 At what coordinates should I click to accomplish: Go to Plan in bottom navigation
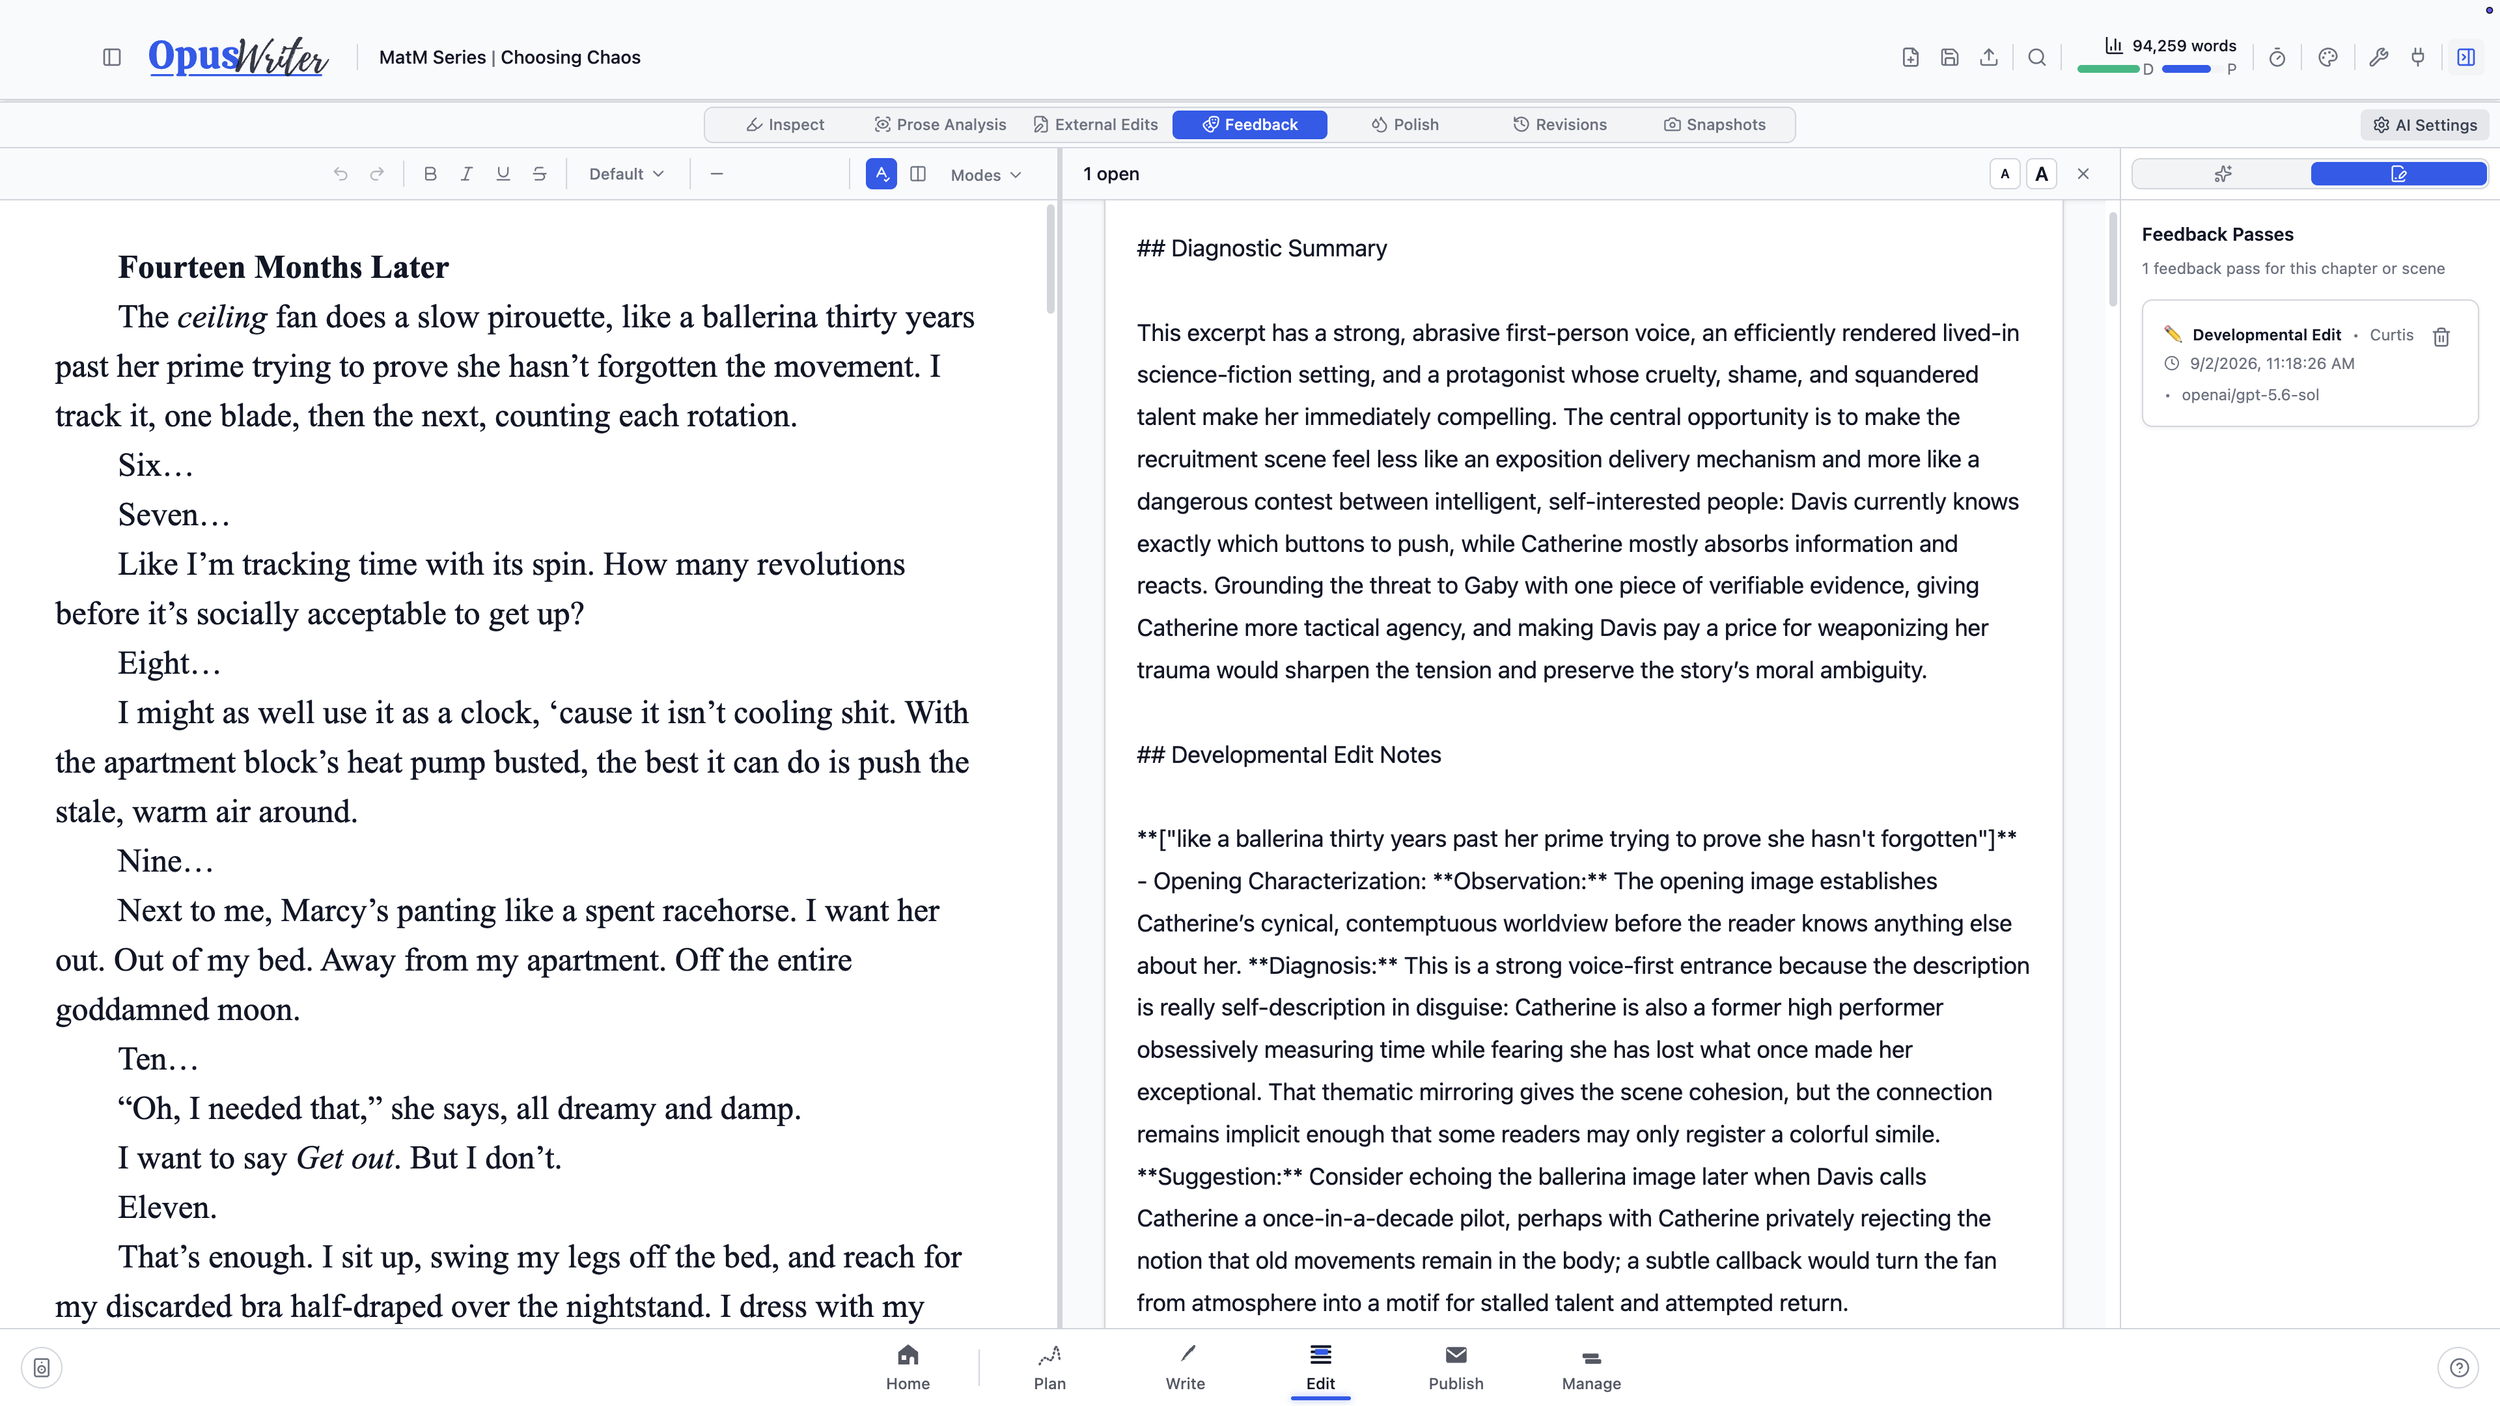(1050, 1367)
